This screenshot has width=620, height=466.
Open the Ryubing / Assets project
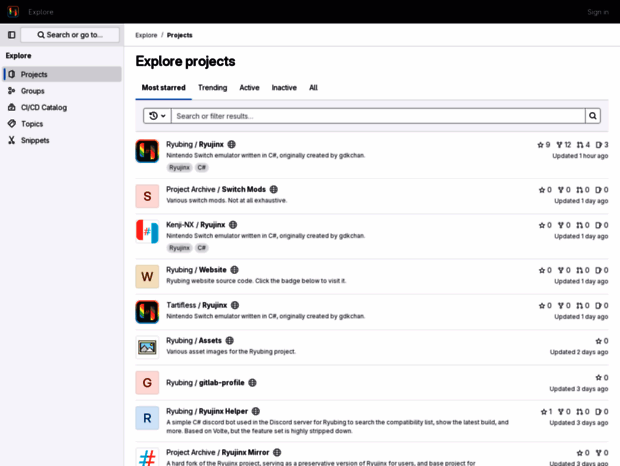194,340
